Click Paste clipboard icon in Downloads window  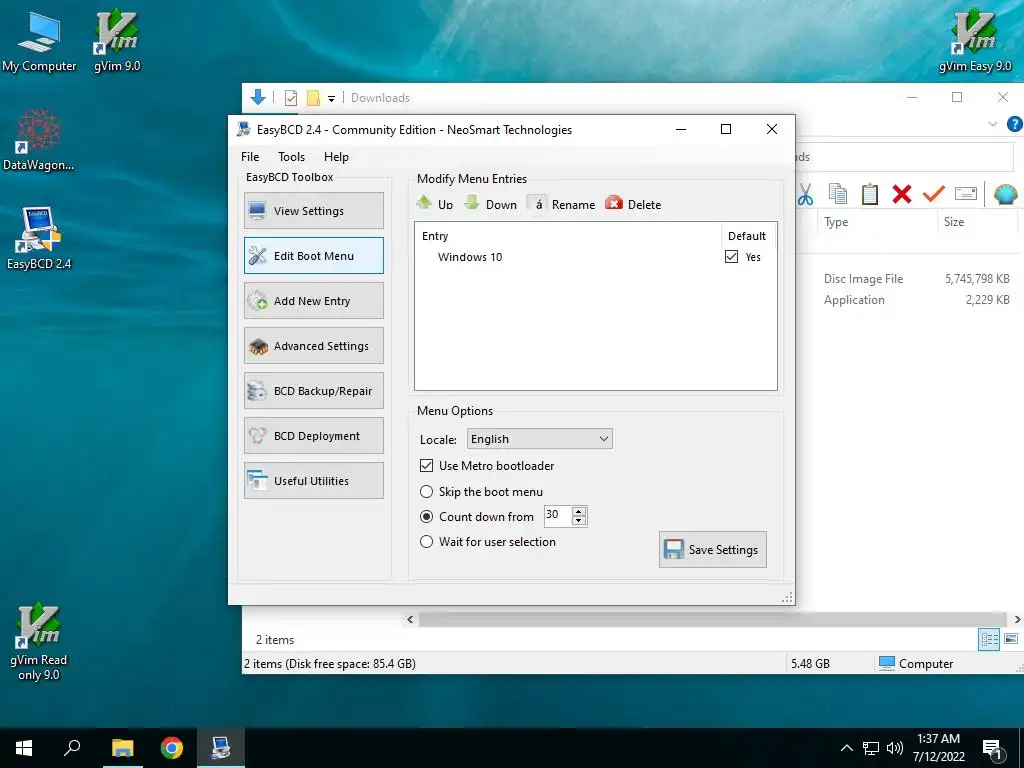[870, 194]
